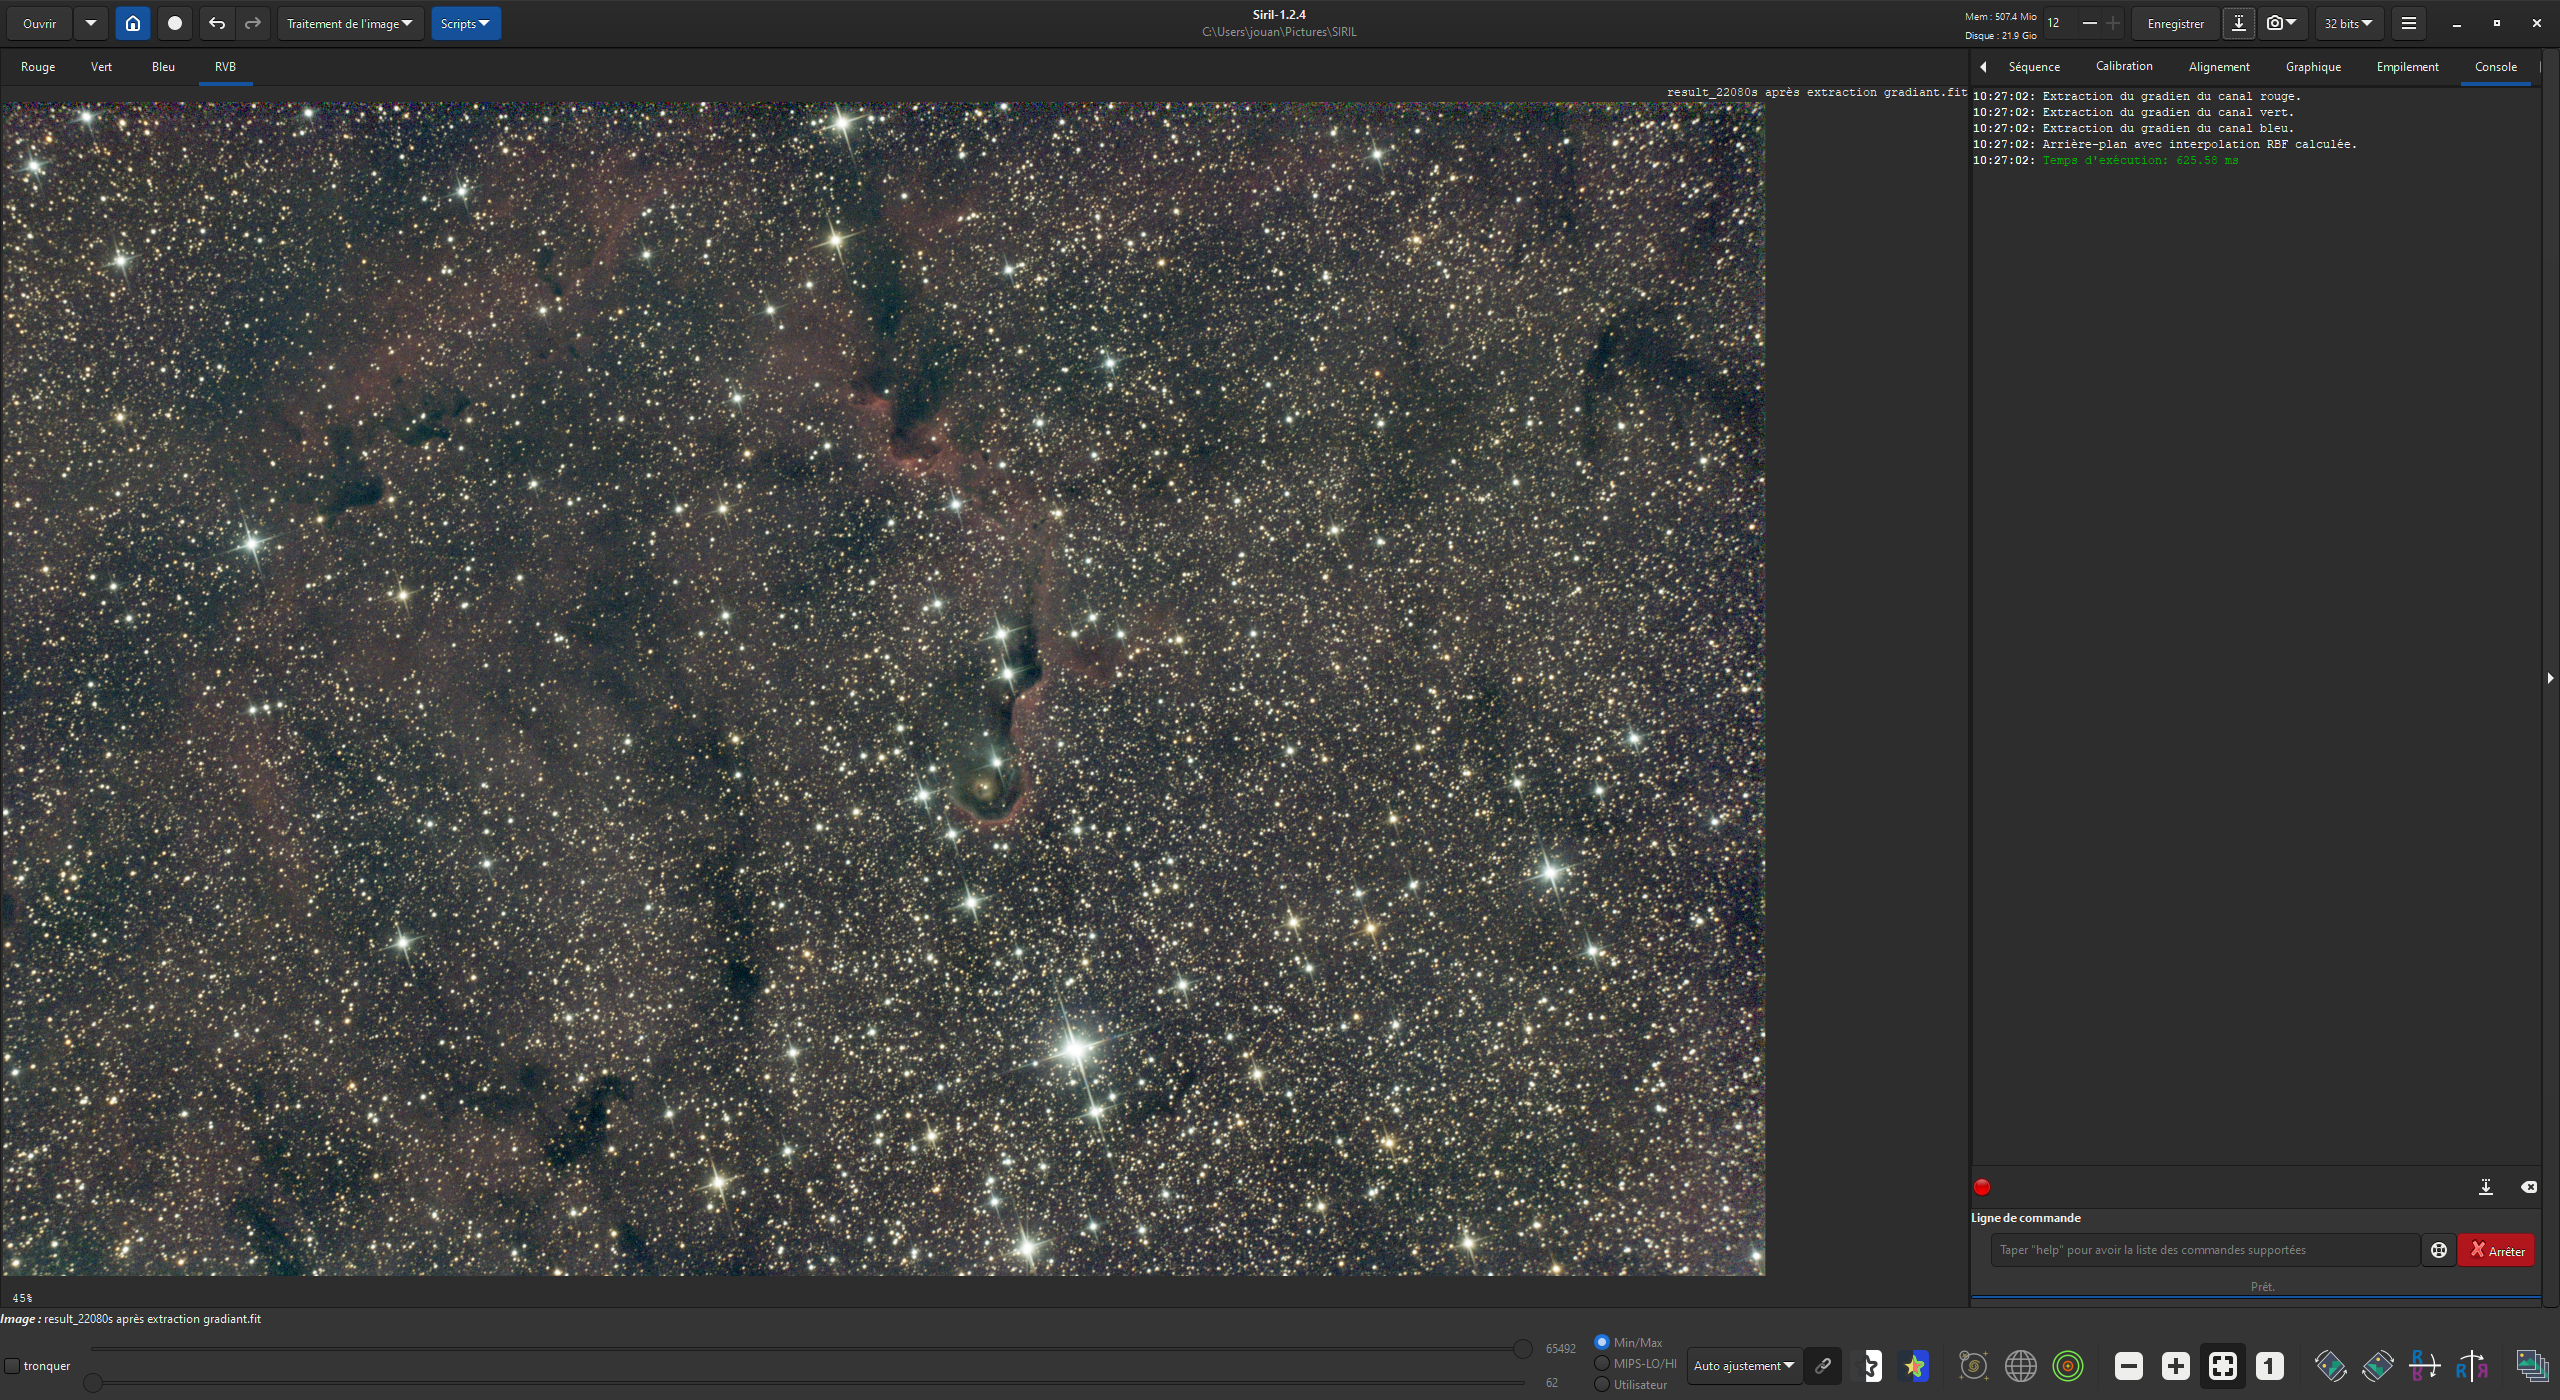Open the Traitement de l'image menu
The width and height of the screenshot is (2560, 1400).
[349, 23]
